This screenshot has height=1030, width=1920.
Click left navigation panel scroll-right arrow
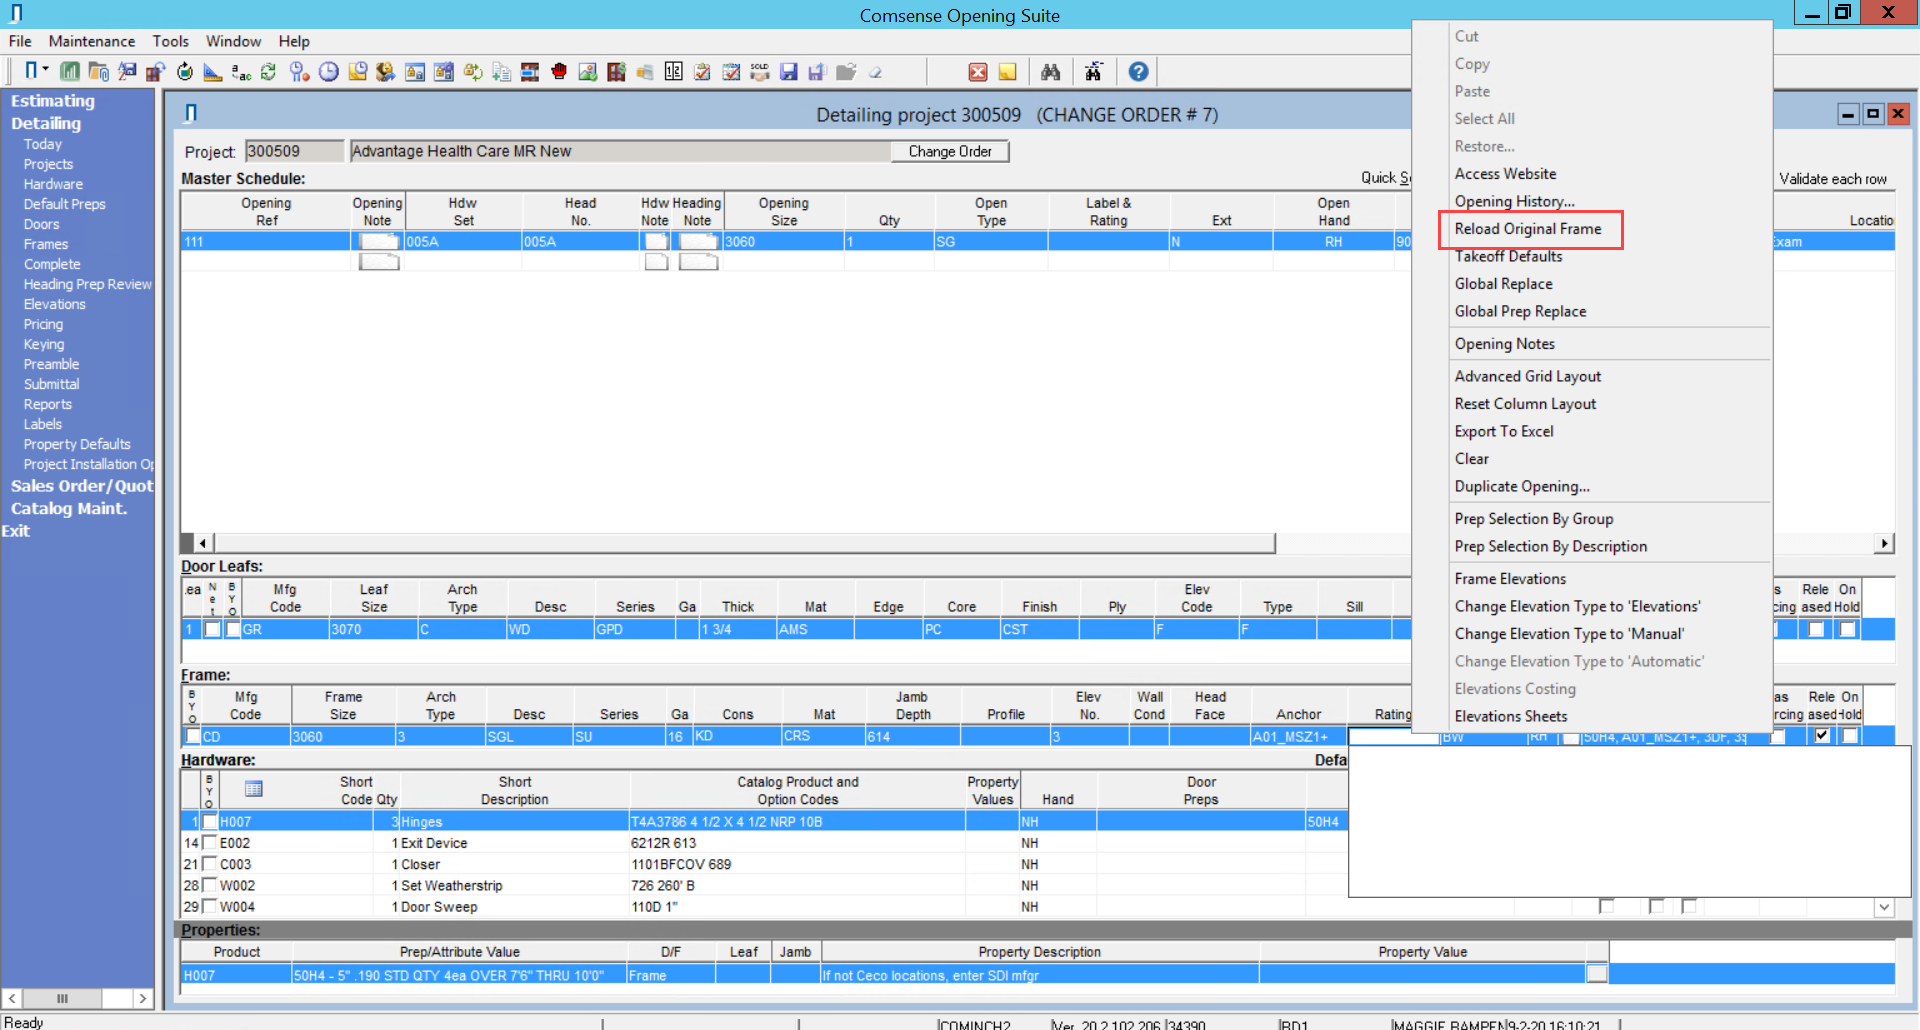coord(143,998)
